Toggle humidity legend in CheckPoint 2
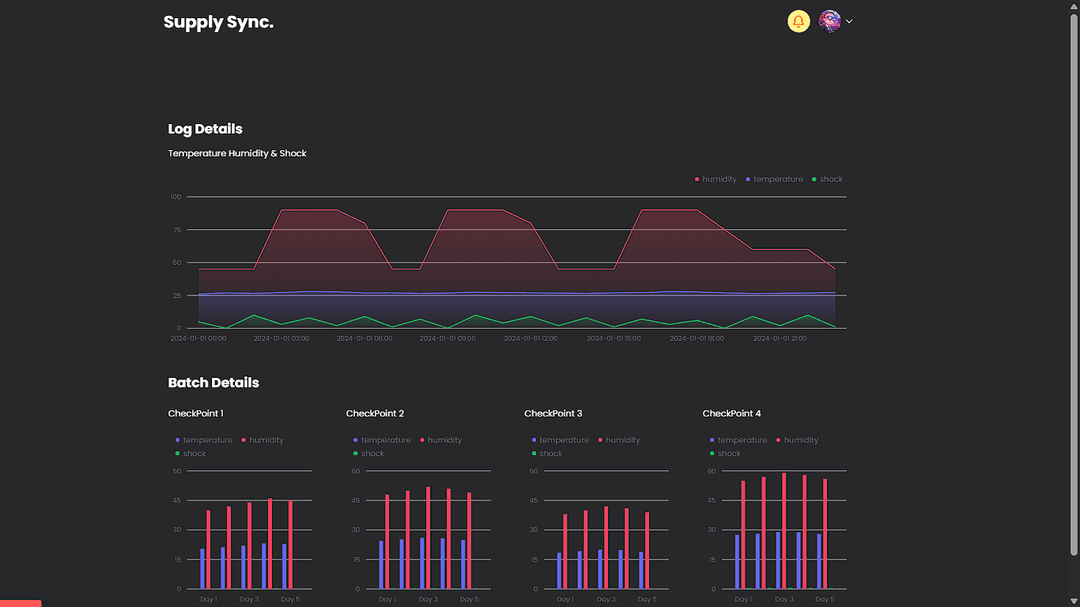 [x=441, y=440]
